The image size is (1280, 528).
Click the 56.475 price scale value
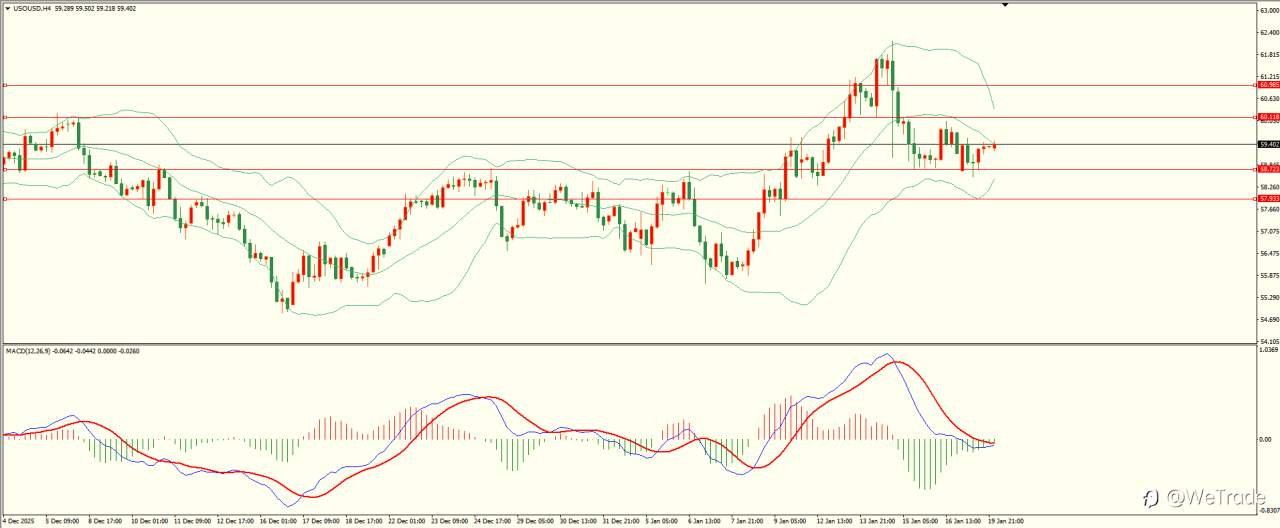1268,254
